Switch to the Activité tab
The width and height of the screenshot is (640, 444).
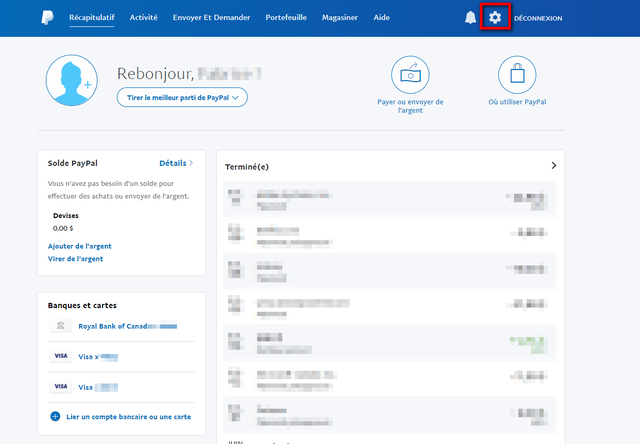click(x=143, y=18)
